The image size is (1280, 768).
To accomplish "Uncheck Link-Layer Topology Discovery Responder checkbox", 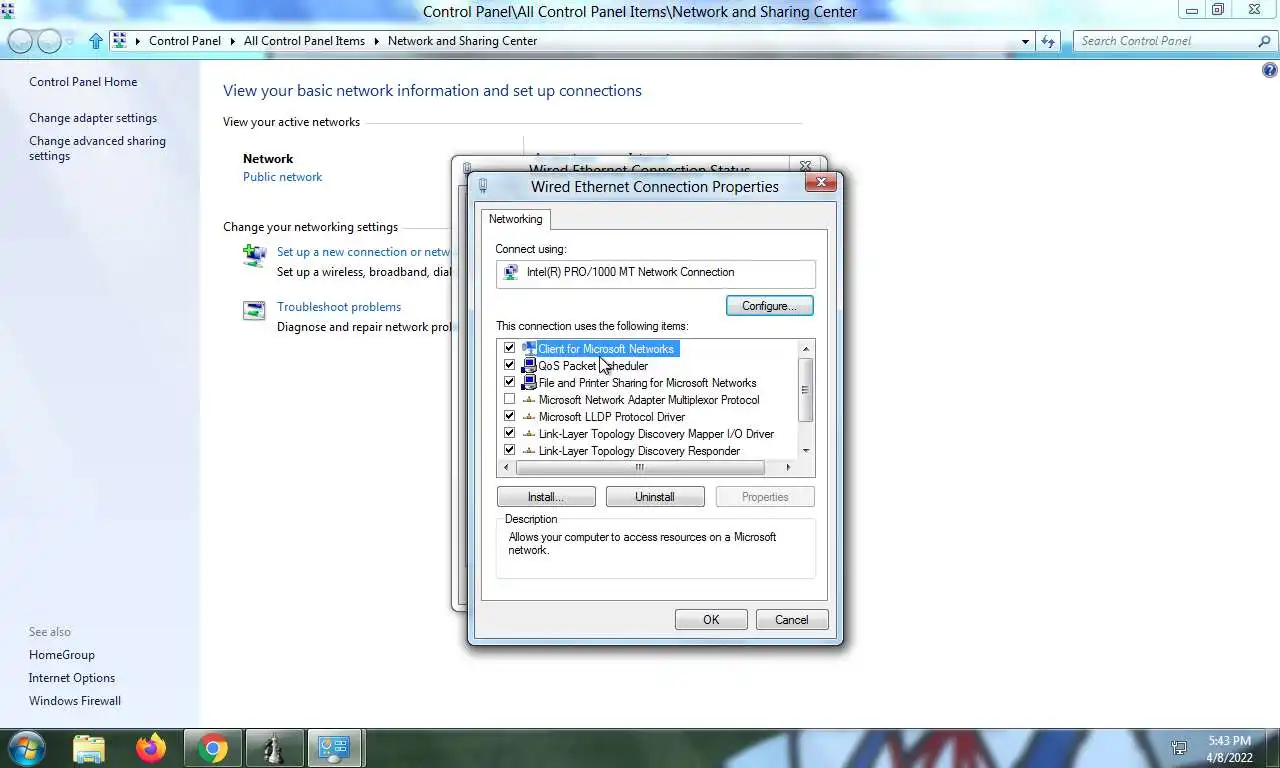I will pyautogui.click(x=509, y=450).
